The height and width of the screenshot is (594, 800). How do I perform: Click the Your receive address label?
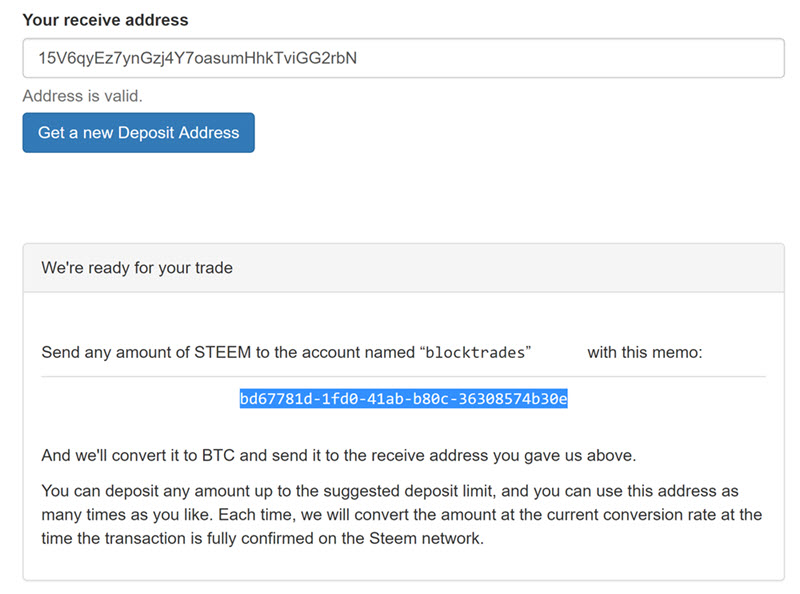click(105, 20)
